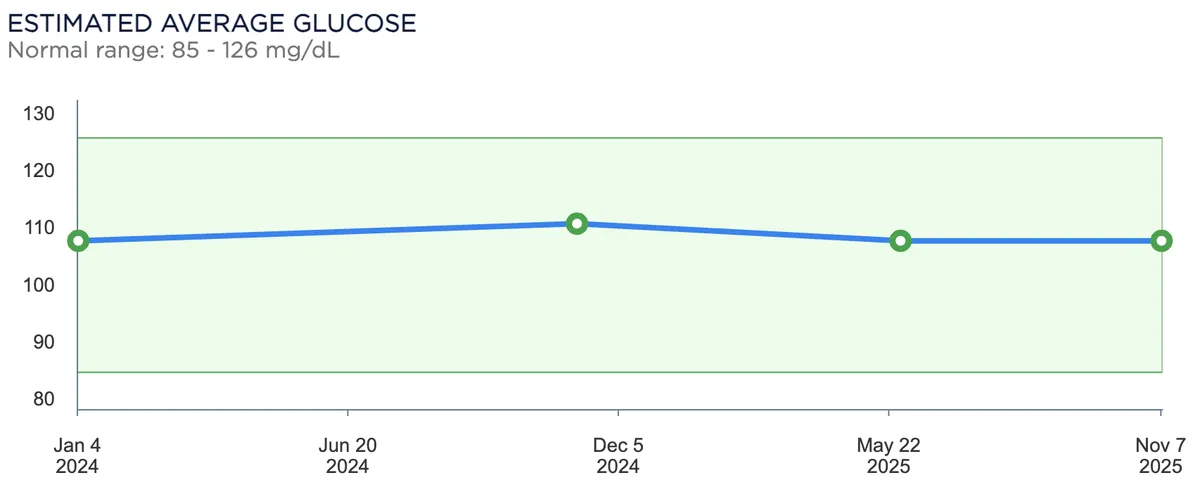Click the Jun 20 2024 x-axis date label

348,456
